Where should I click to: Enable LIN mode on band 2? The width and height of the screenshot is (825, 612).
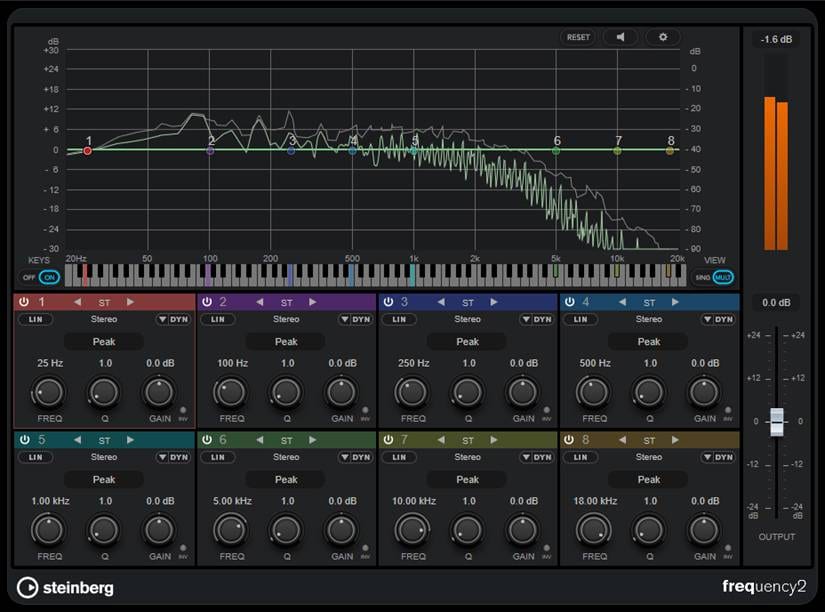[217, 319]
